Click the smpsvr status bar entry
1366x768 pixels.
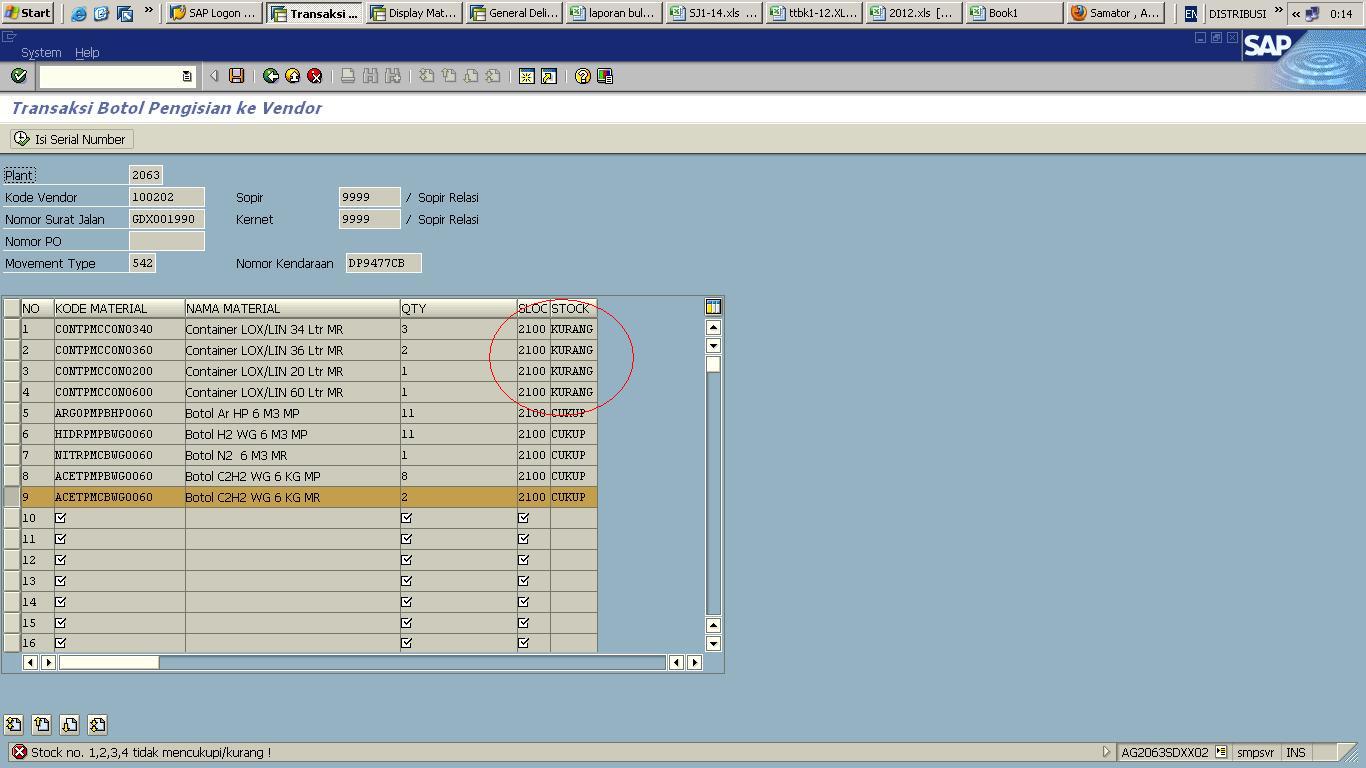1256,752
